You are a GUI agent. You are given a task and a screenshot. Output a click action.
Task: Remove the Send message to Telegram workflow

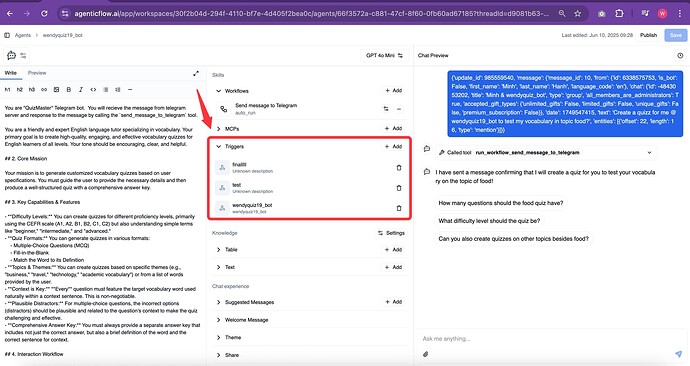[x=399, y=109]
